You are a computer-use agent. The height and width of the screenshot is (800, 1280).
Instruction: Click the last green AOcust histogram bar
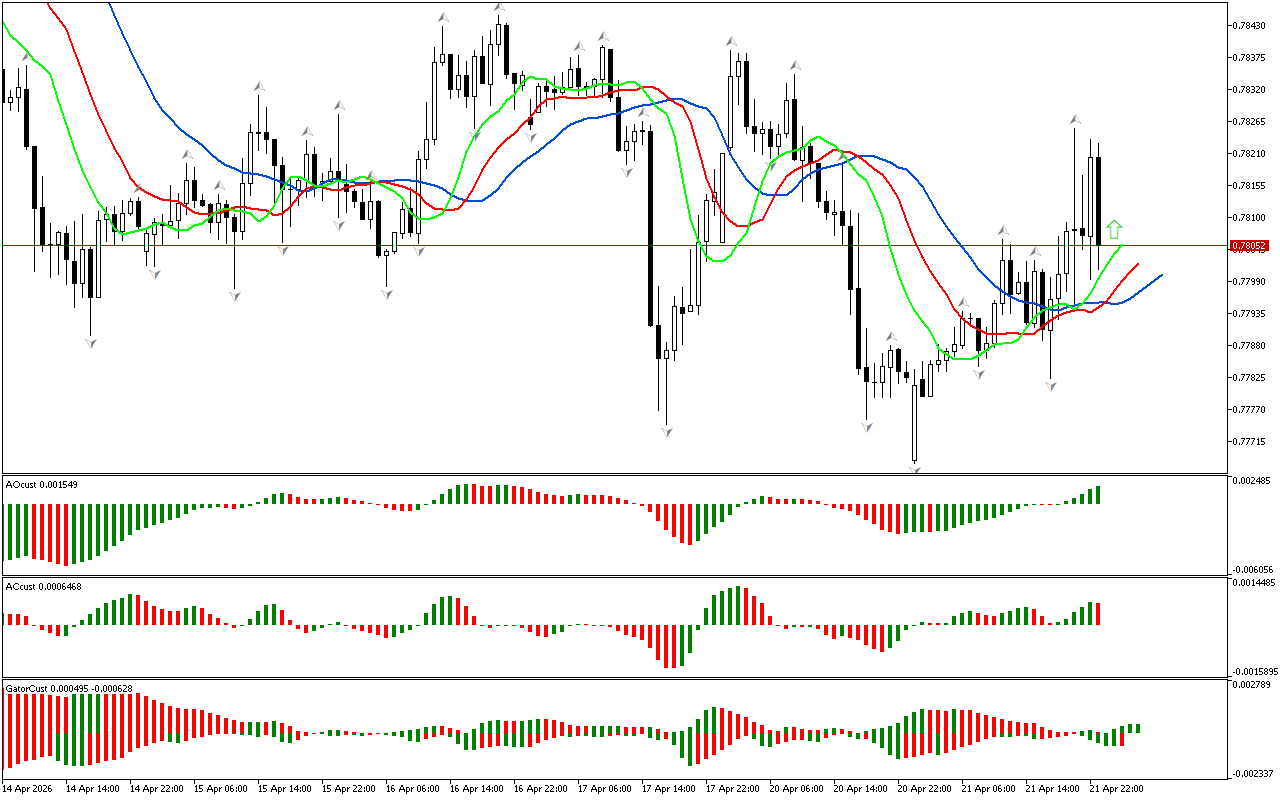tap(1098, 494)
